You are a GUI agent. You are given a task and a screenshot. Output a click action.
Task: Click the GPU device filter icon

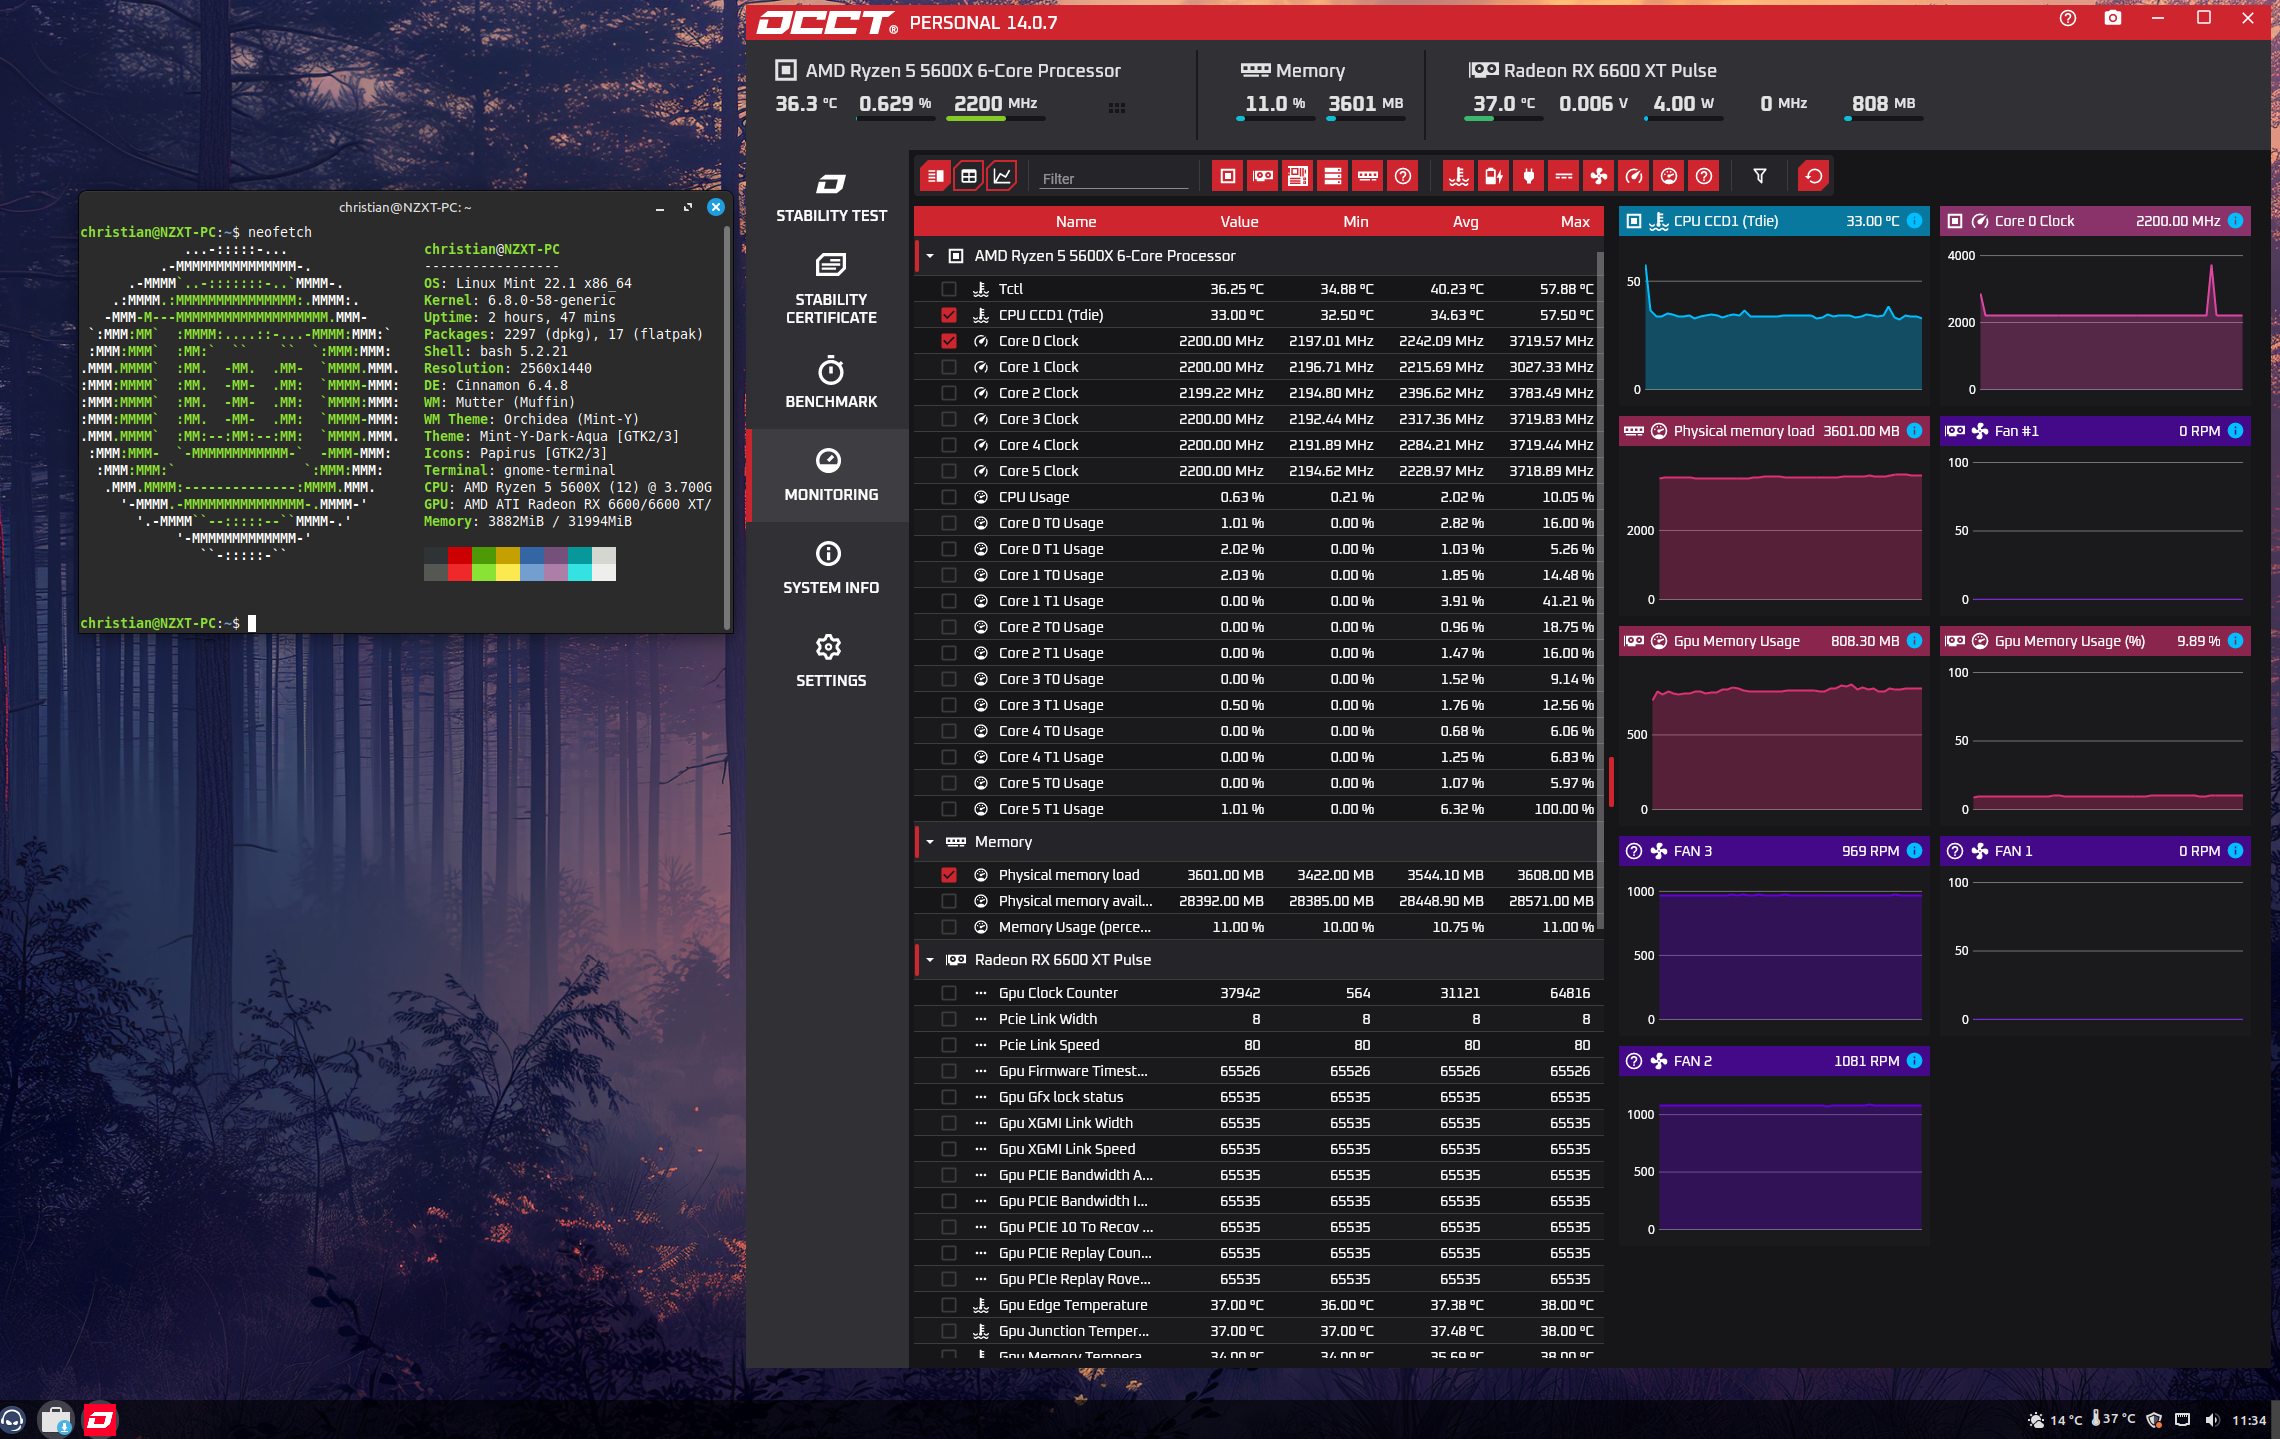(x=1263, y=177)
